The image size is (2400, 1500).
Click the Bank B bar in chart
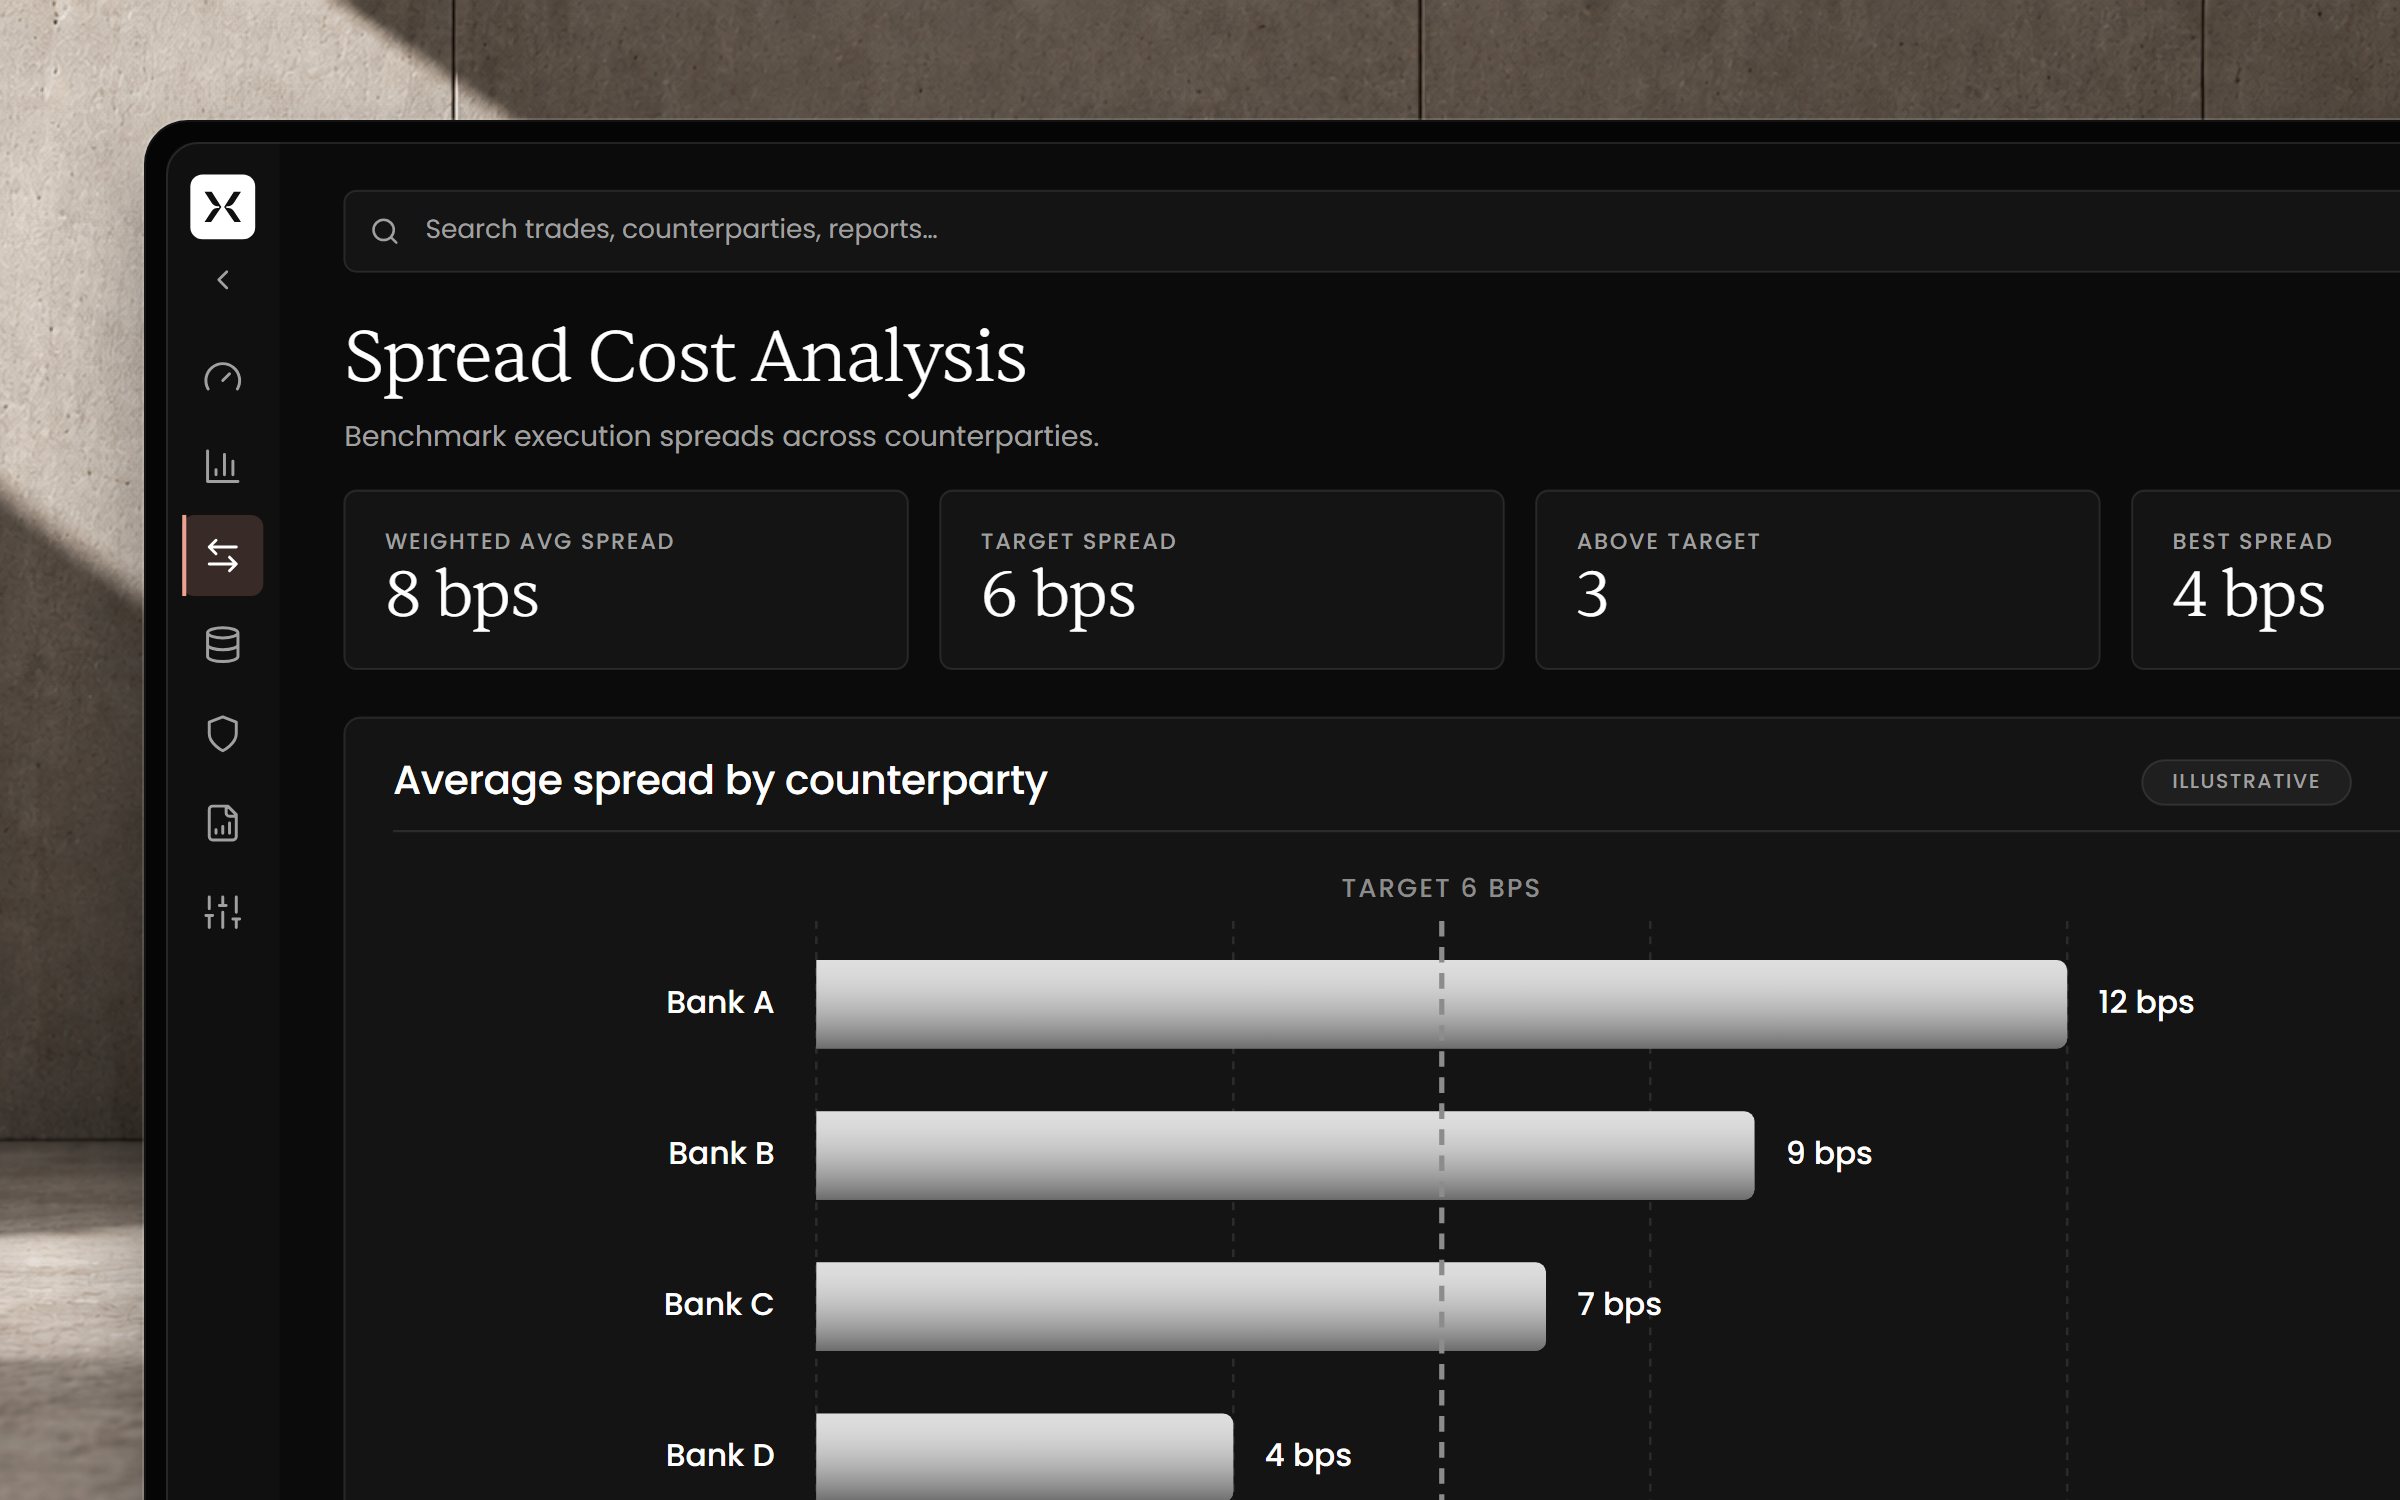1285,1155
